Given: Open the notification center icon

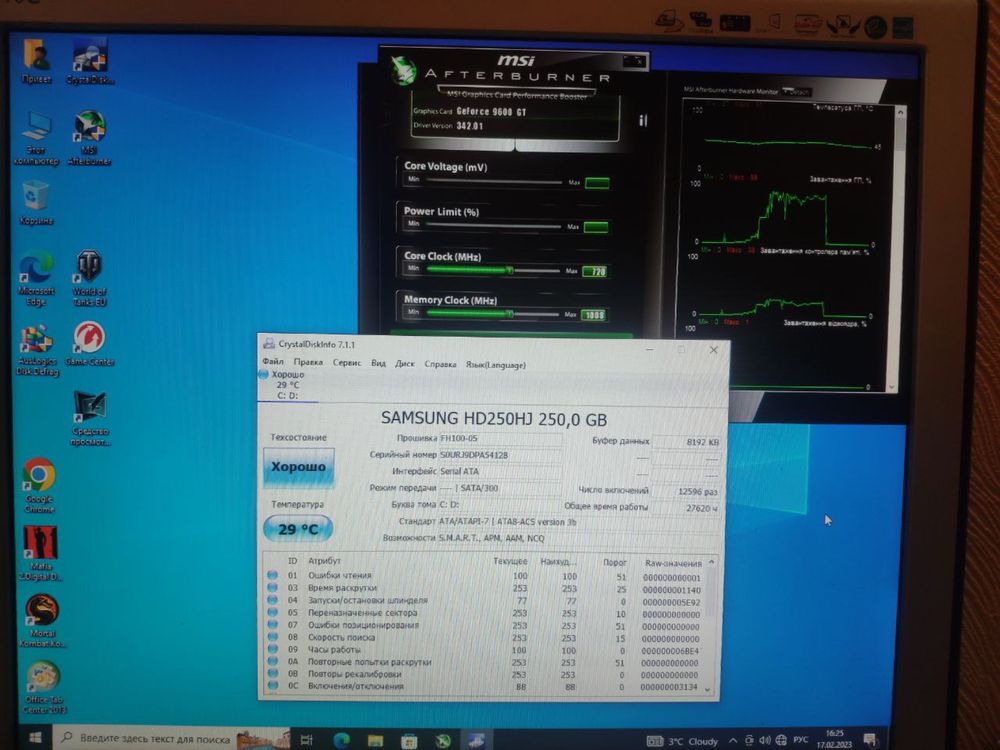Looking at the screenshot, I should 869,740.
